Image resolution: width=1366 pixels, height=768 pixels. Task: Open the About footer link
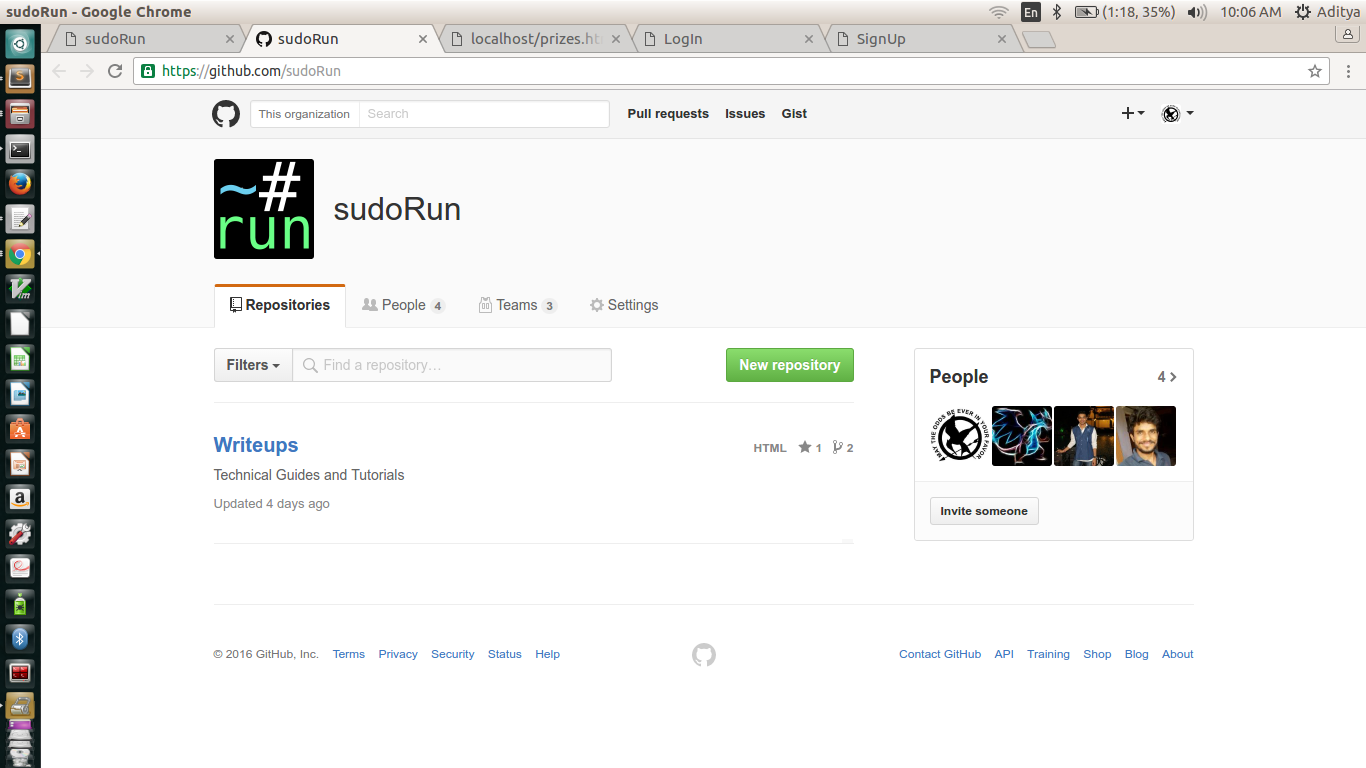point(1178,654)
